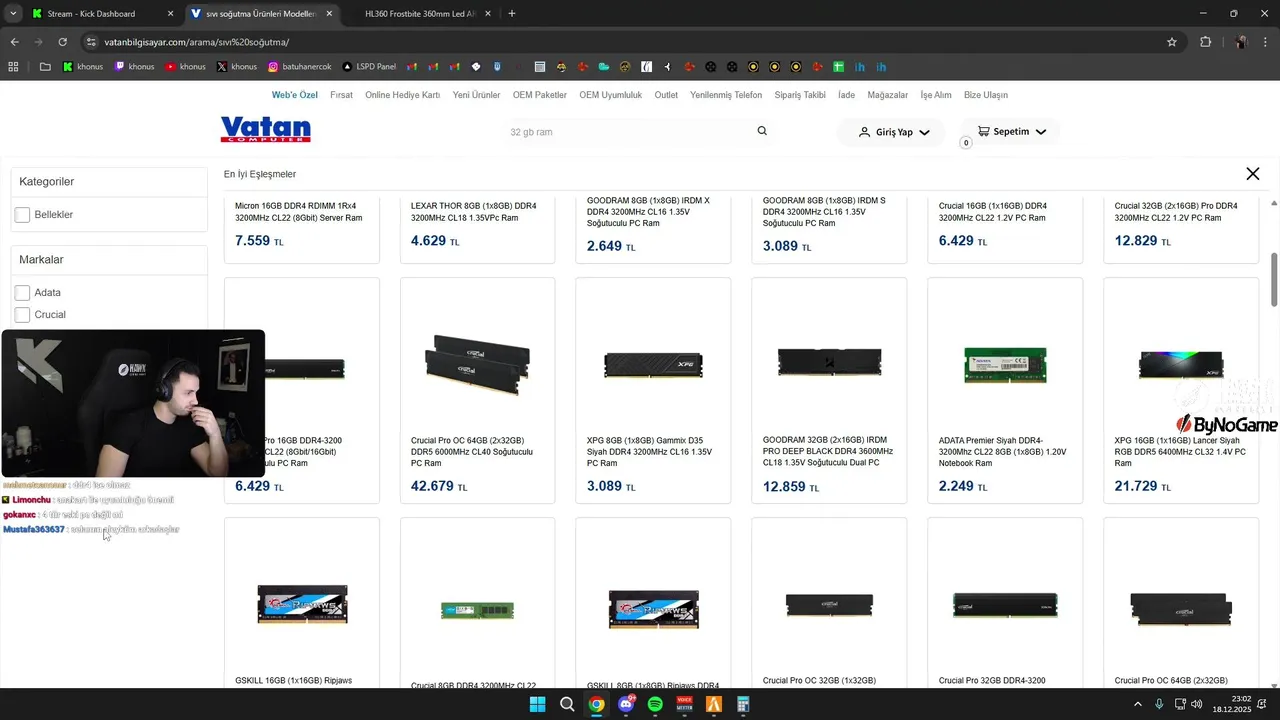Viewport: 1280px width, 720px height.
Task: Click the İşe Alım link
Action: point(936,95)
